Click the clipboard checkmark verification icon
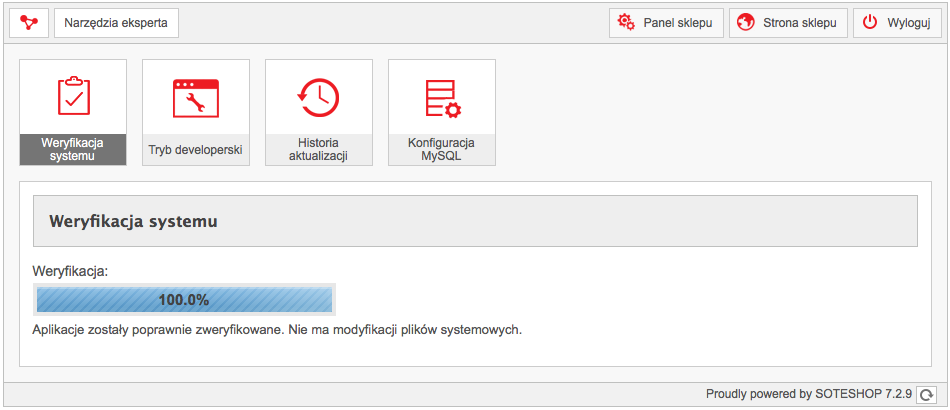Image resolution: width=950 pixels, height=410 pixels. pos(73,96)
